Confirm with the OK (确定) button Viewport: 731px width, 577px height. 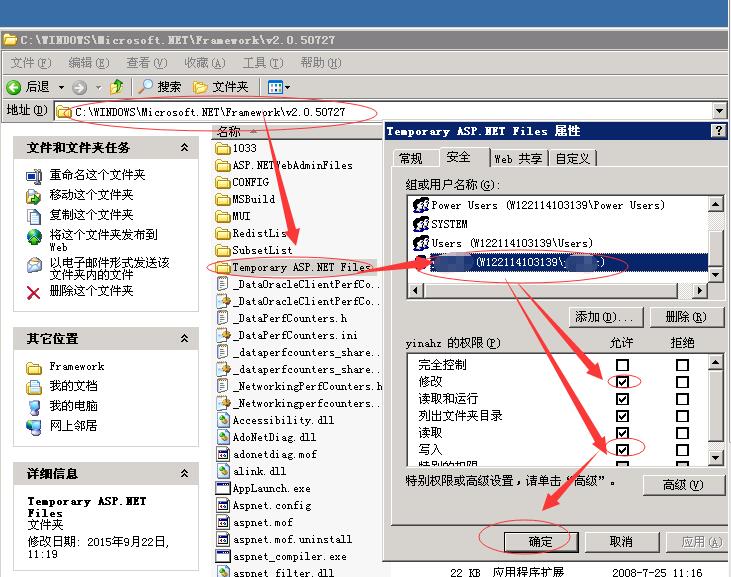541,542
